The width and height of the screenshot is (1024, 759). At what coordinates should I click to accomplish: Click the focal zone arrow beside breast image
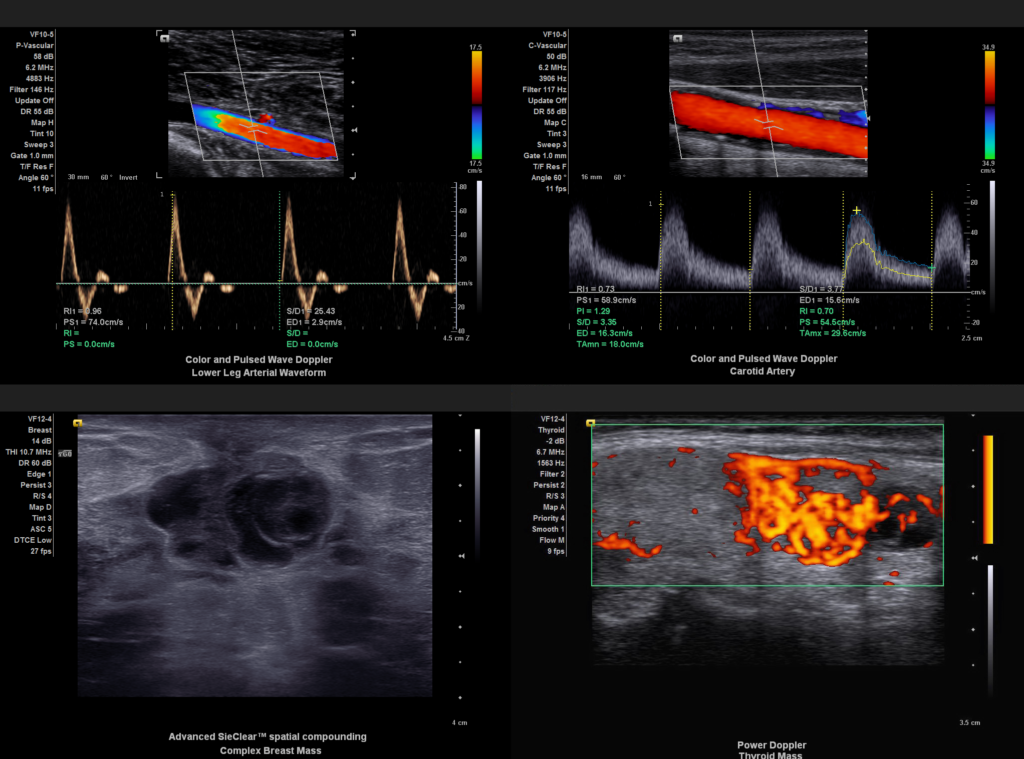coord(459,555)
